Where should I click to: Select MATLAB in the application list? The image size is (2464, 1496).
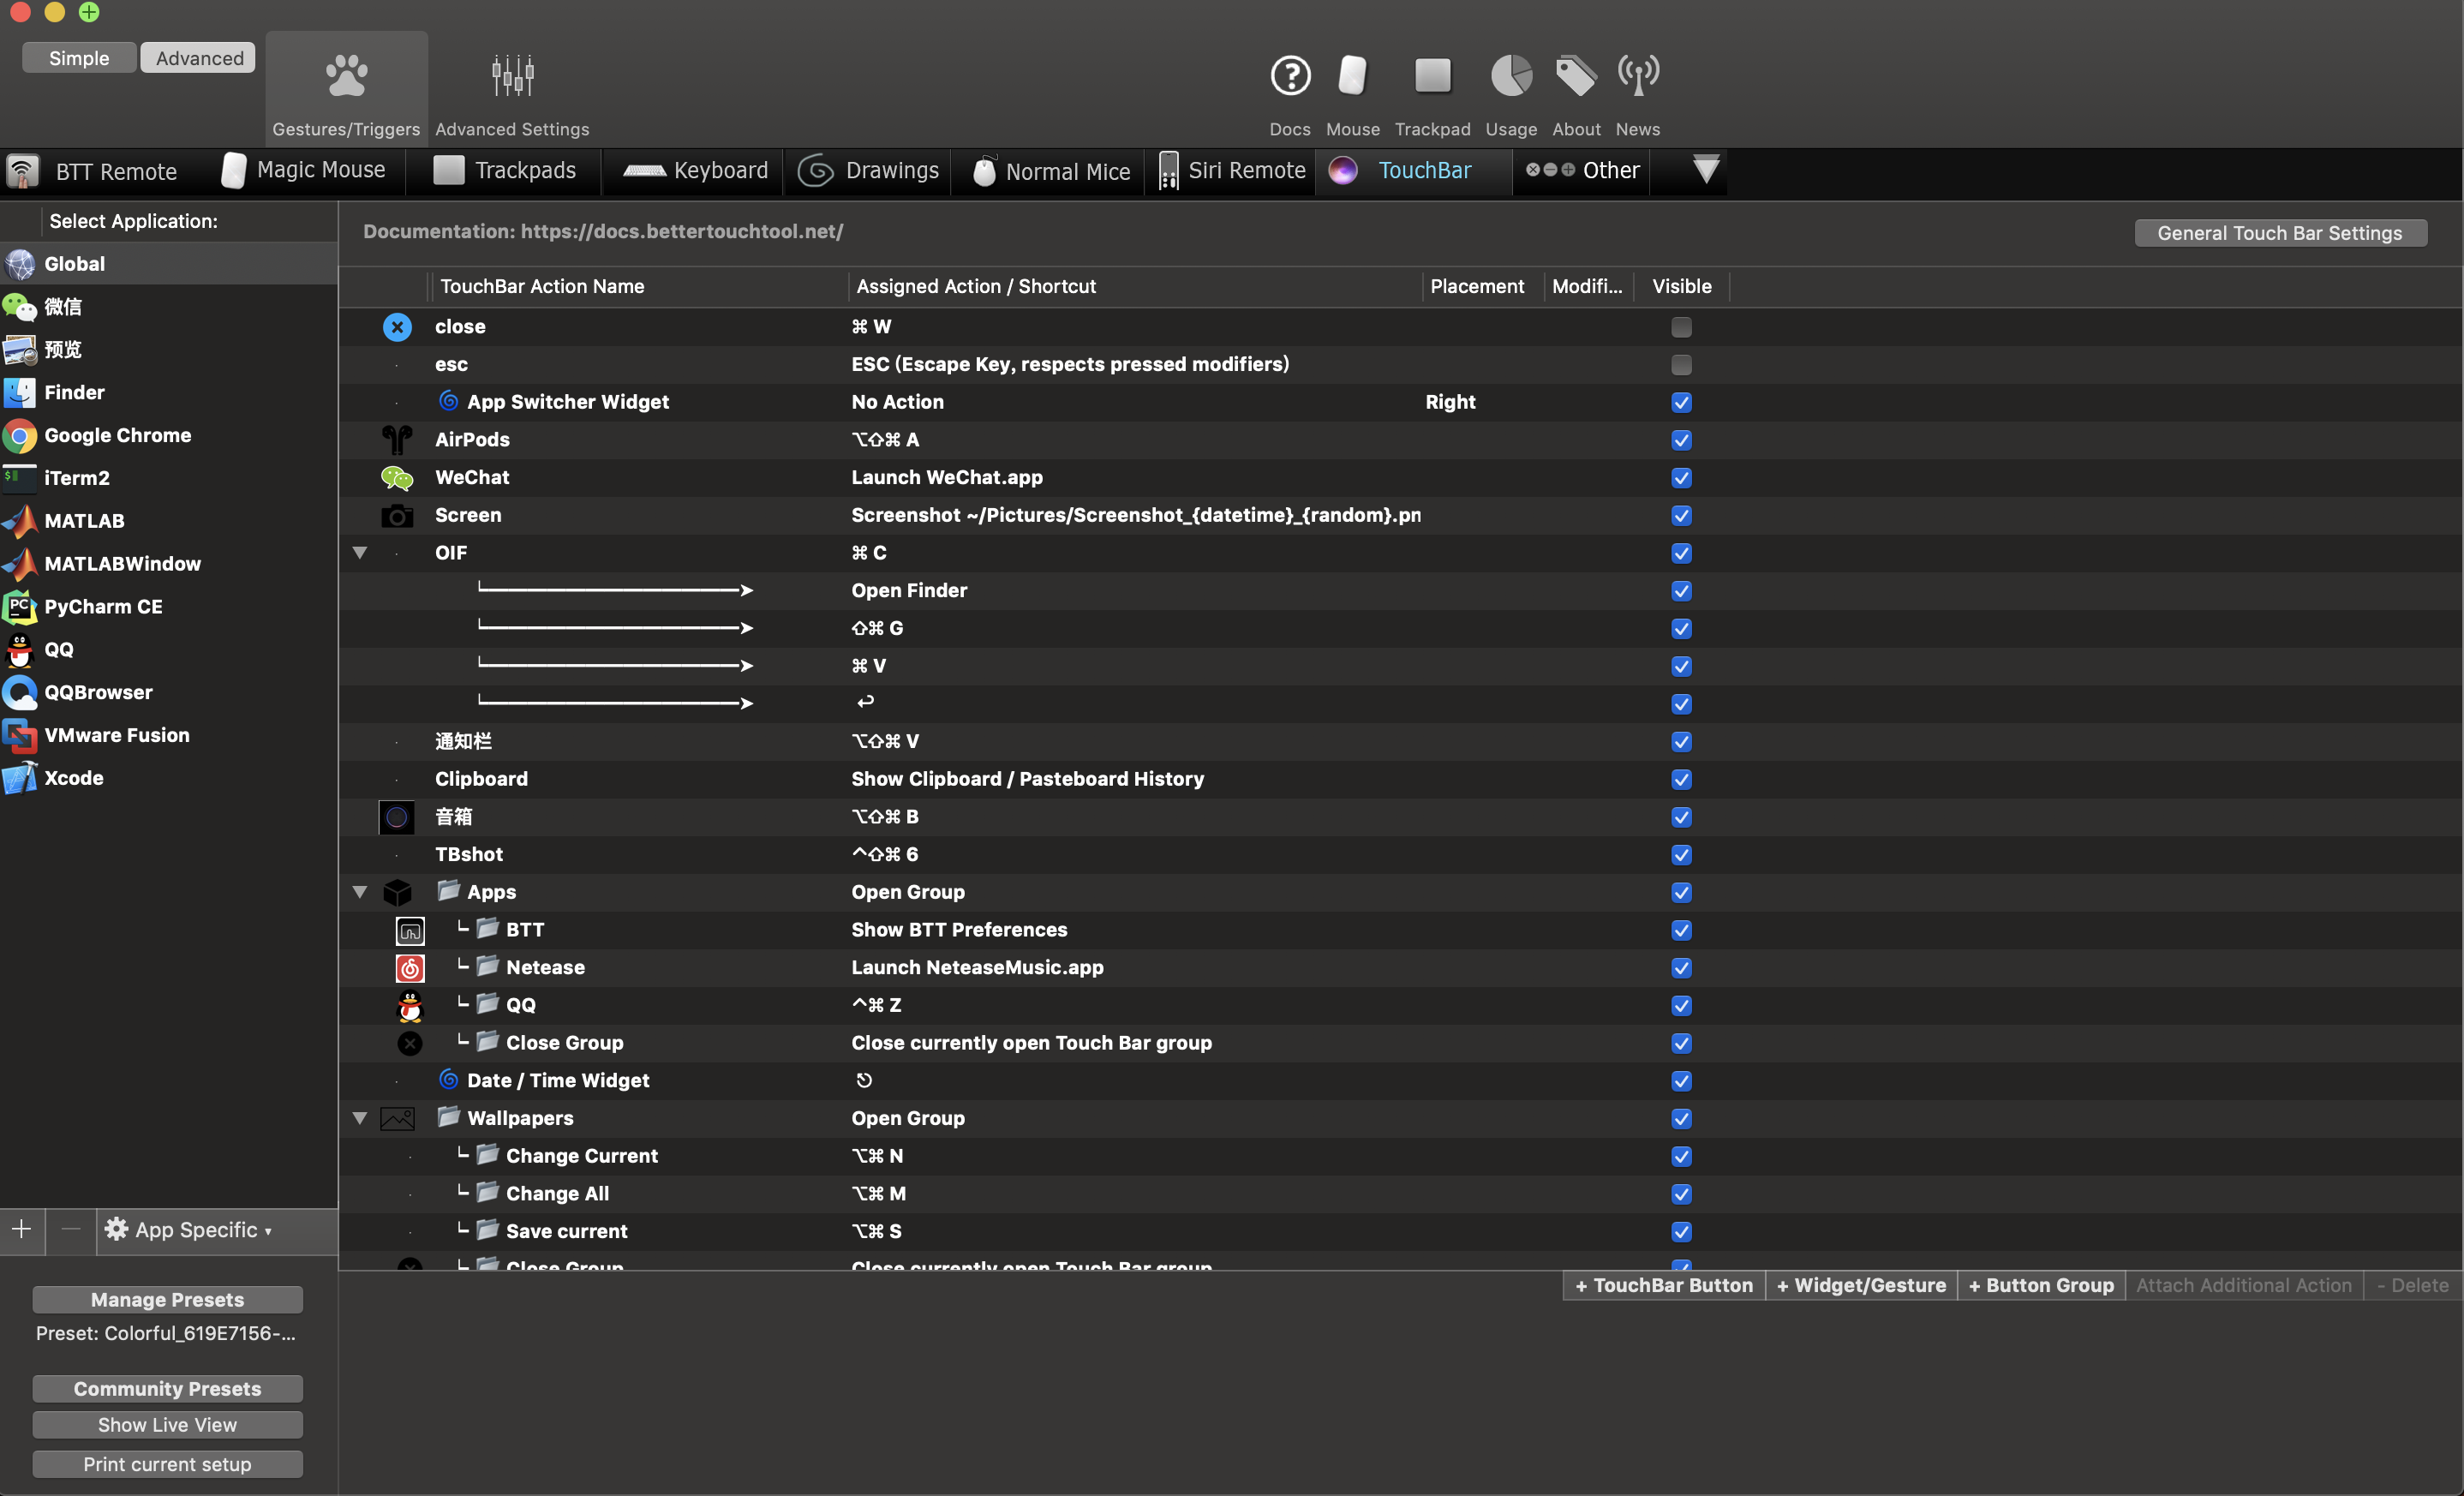point(168,521)
